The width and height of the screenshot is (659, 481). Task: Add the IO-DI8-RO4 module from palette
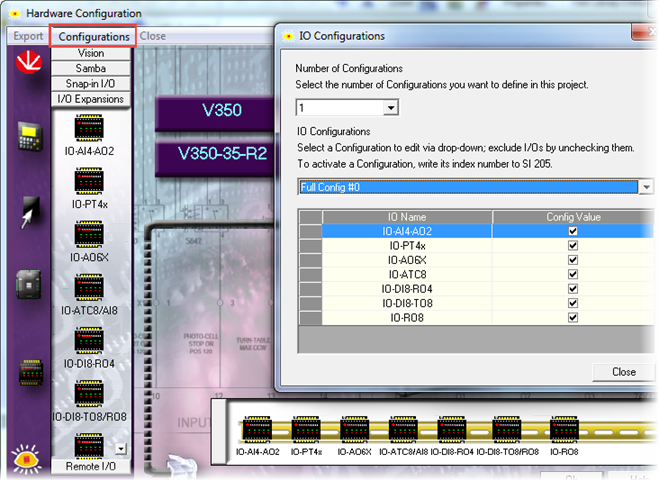pyautogui.click(x=89, y=340)
